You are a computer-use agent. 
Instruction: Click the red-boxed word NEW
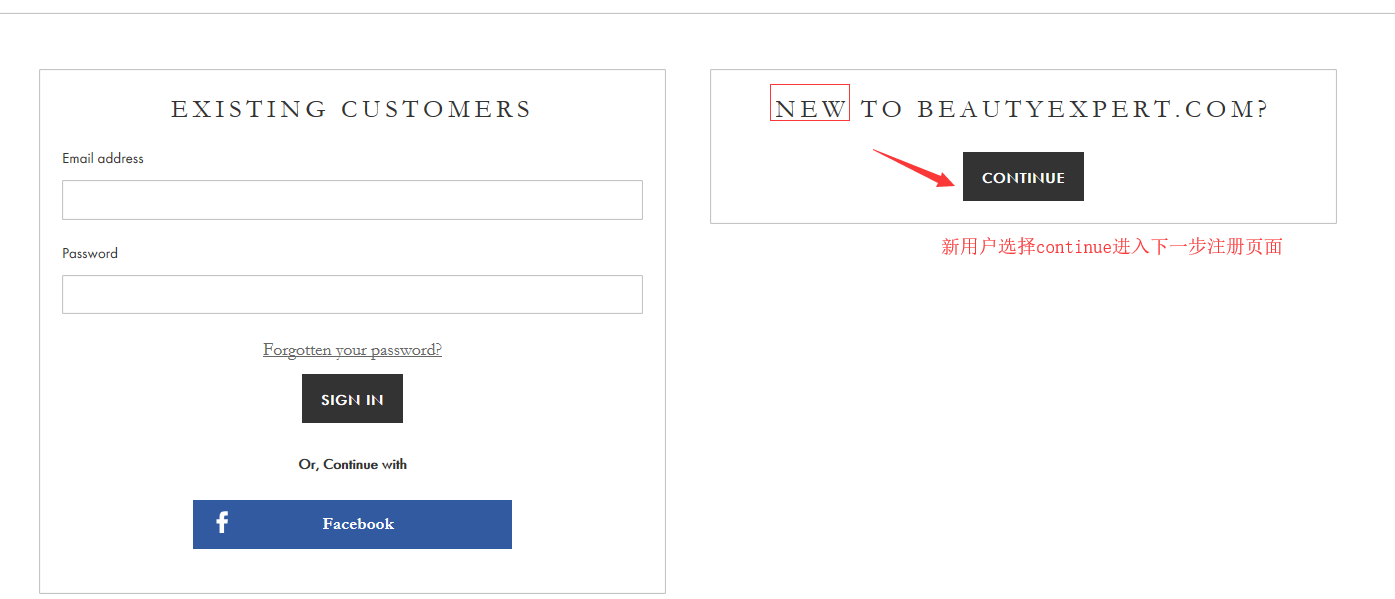pyautogui.click(x=810, y=108)
